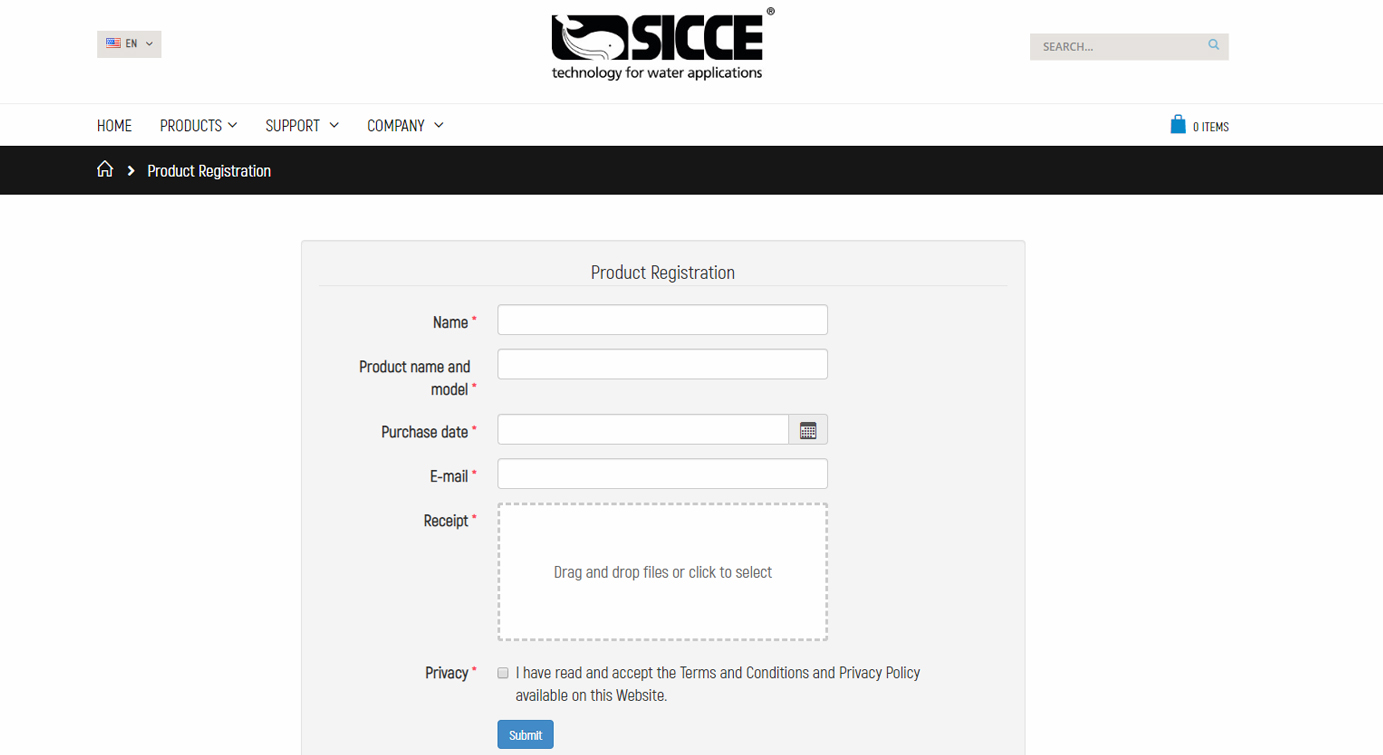Go to the Home menu item
Screen dimensions: 1383x755
pyautogui.click(x=114, y=125)
